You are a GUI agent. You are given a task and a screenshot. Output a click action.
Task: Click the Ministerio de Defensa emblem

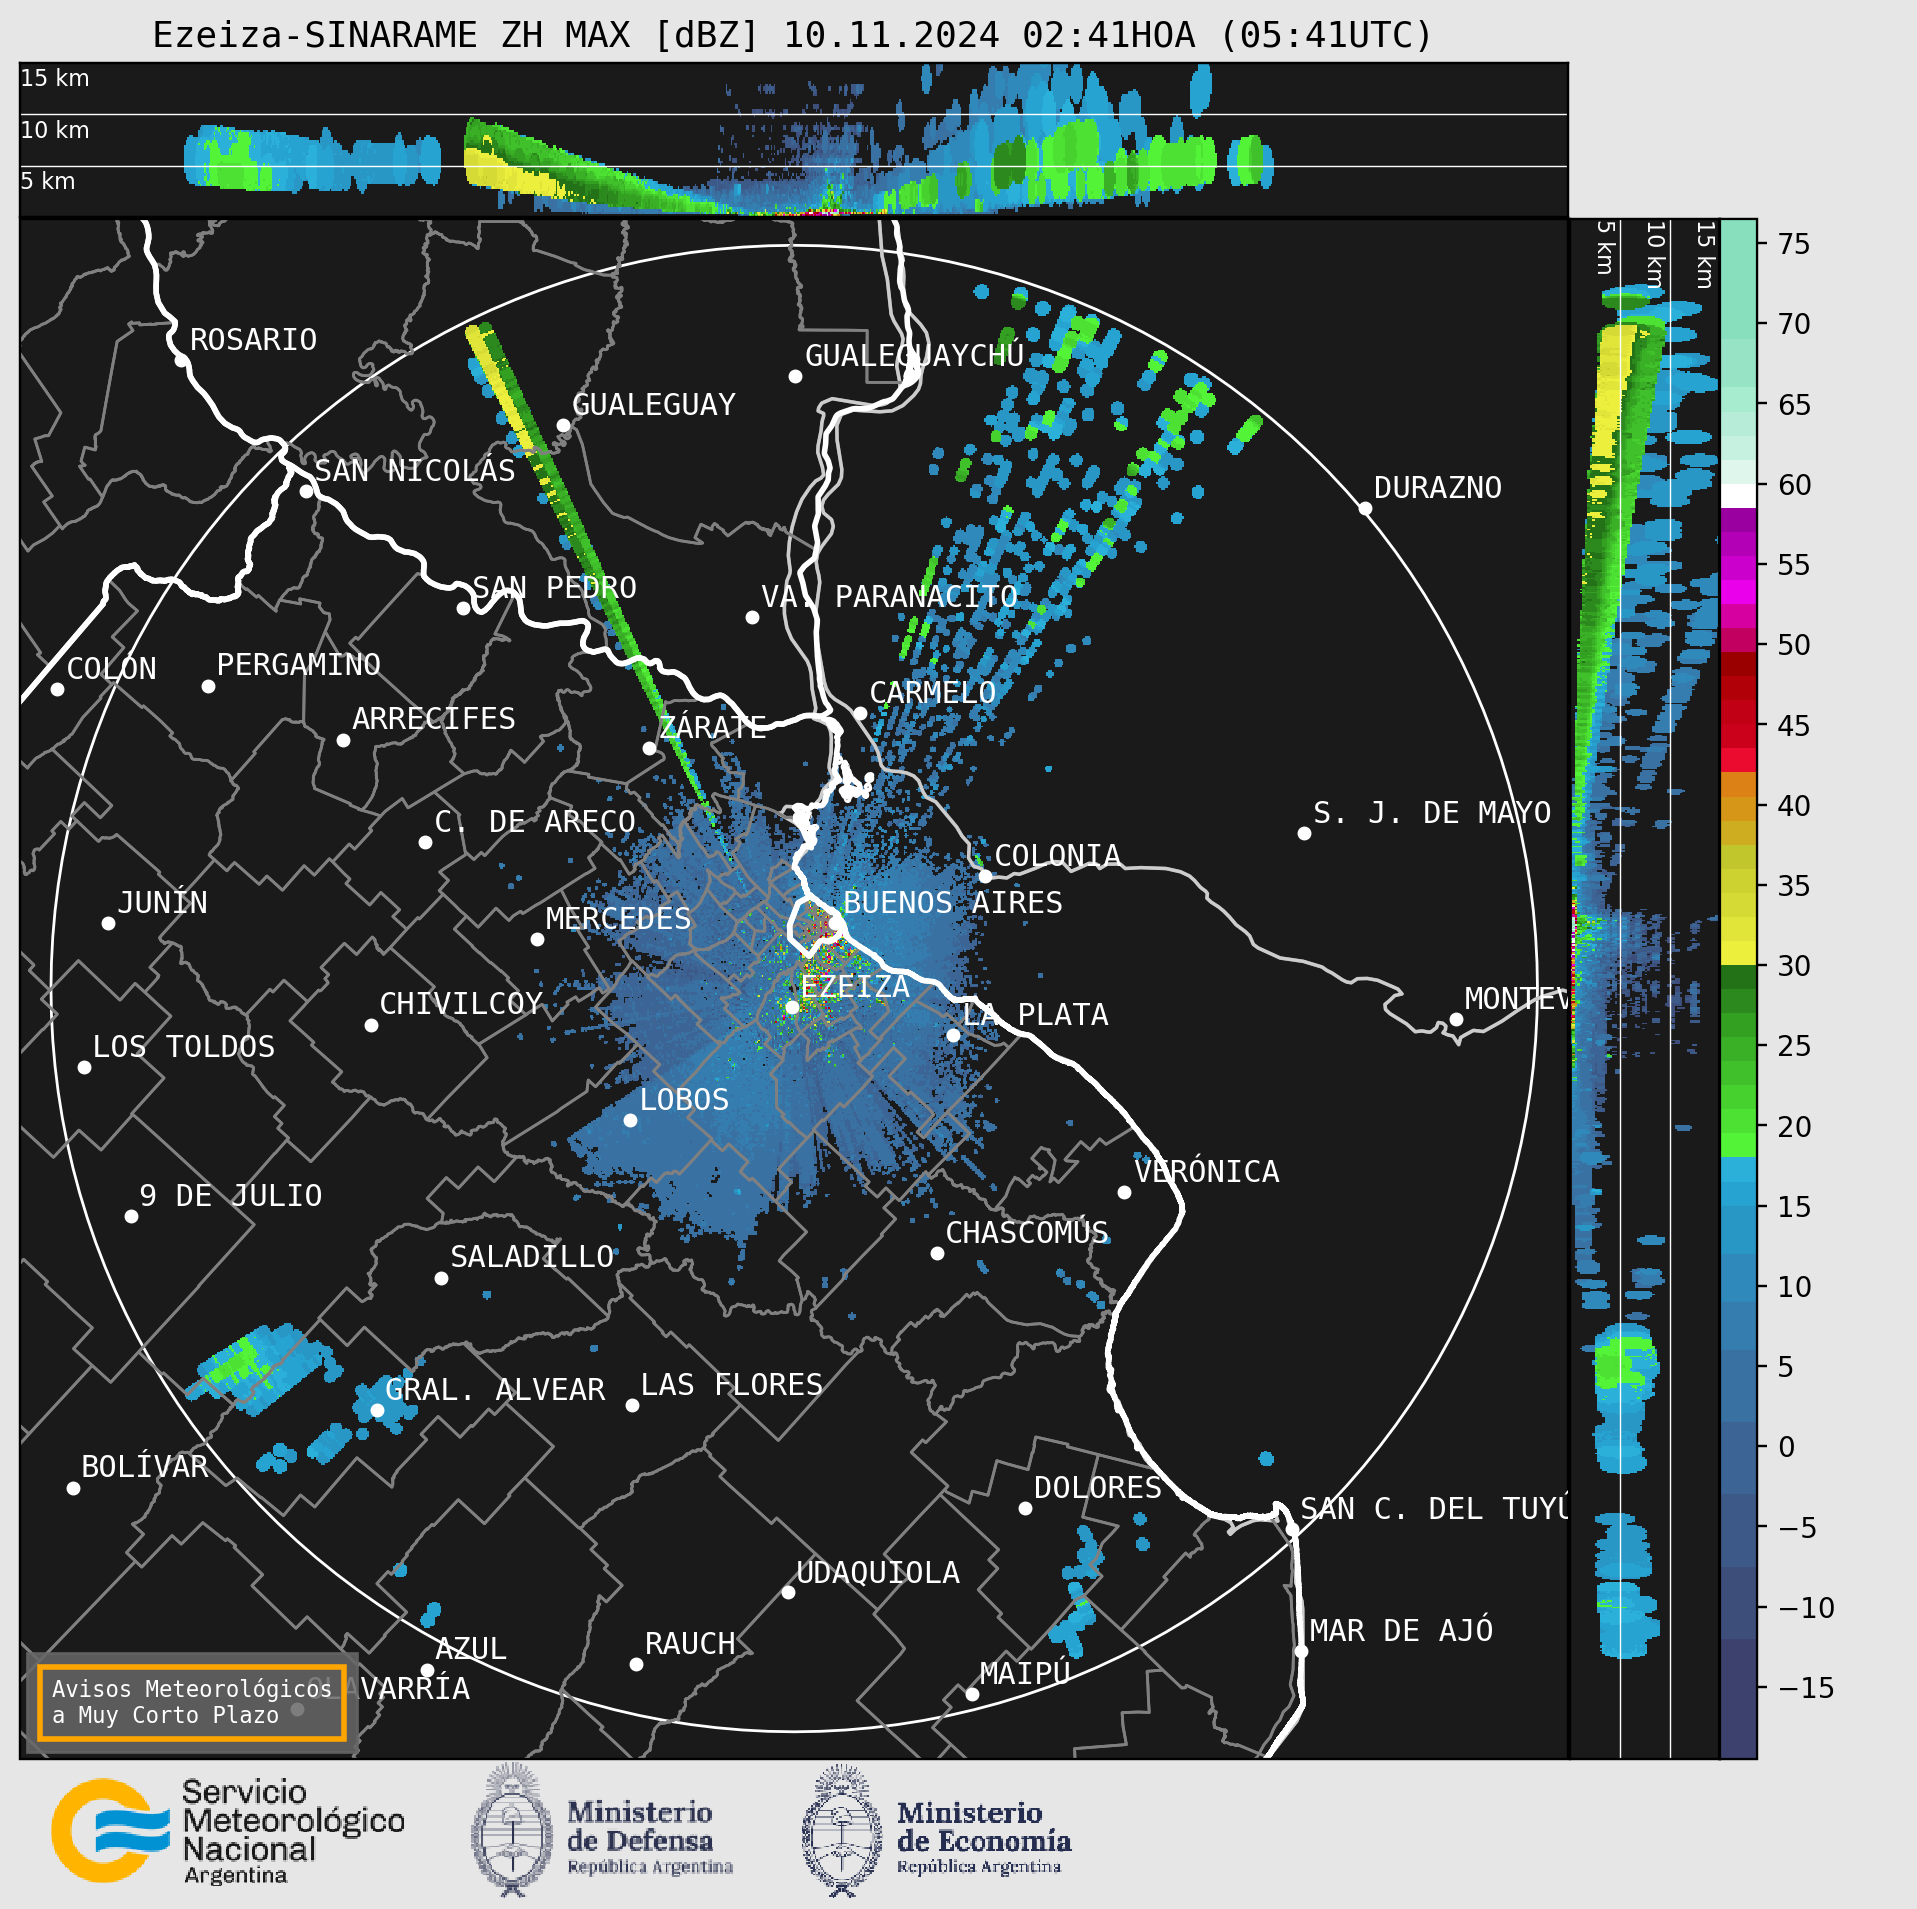pyautogui.click(x=512, y=1830)
